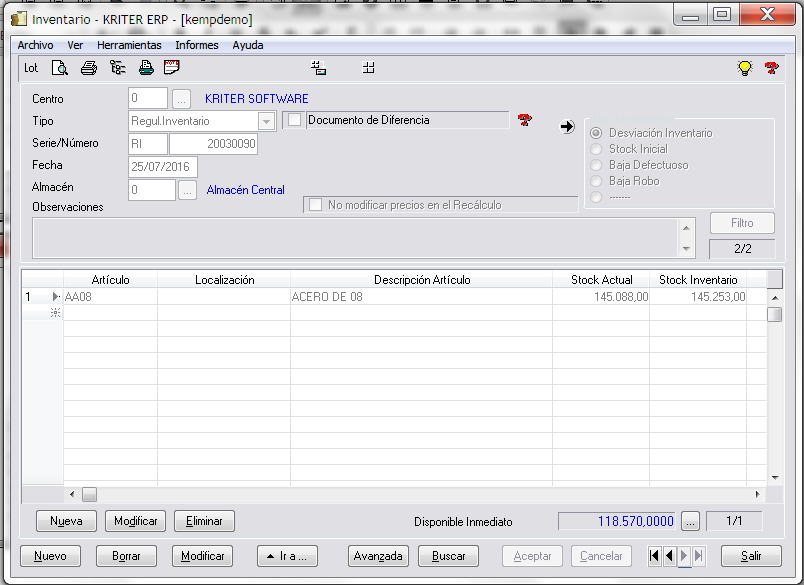The image size is (804, 585).
Task: Click the teal fax printer icon
Action: point(146,68)
